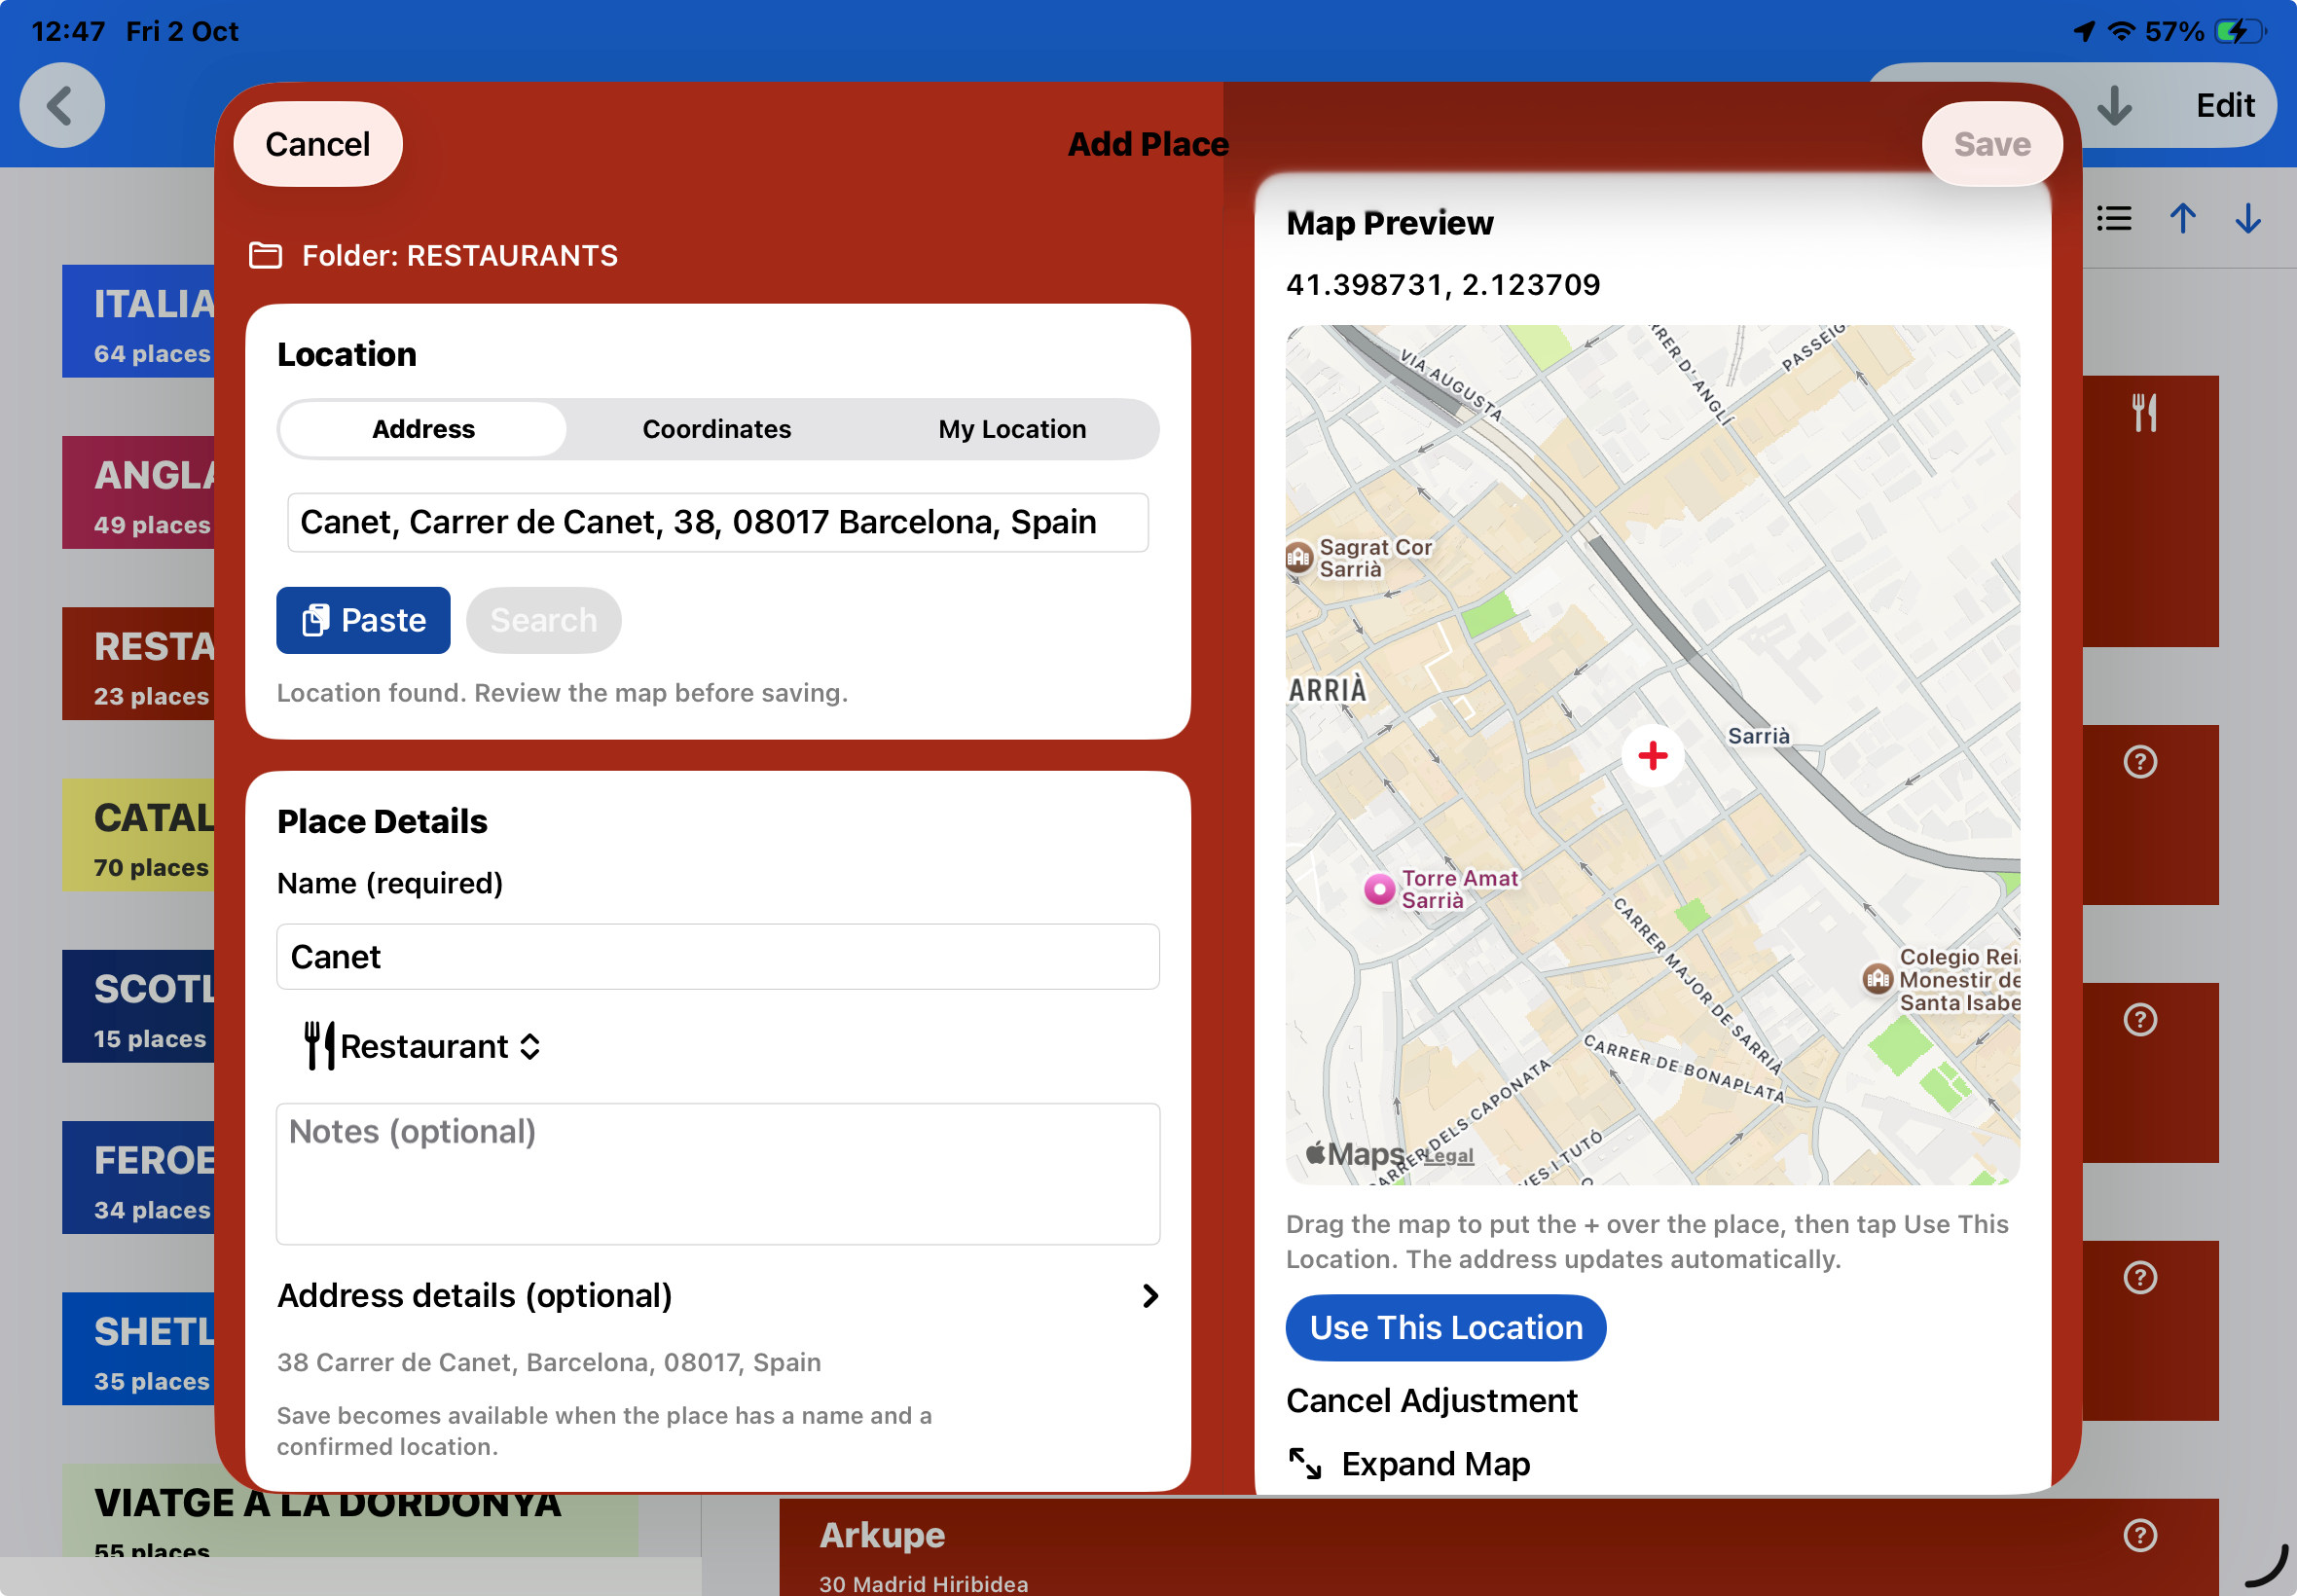2297x1596 pixels.
Task: Tap the question mark icon on Arkupe row
Action: pos(2140,1535)
